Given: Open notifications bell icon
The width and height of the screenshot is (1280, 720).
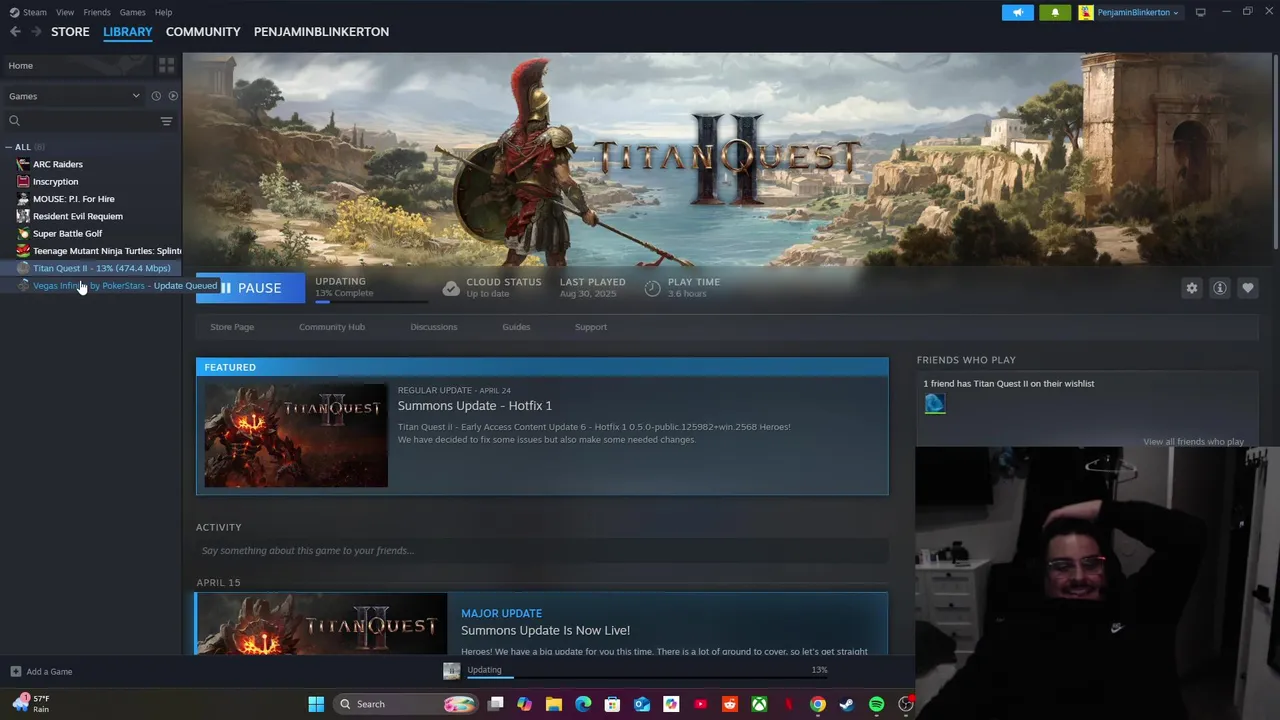Looking at the screenshot, I should (x=1054, y=12).
